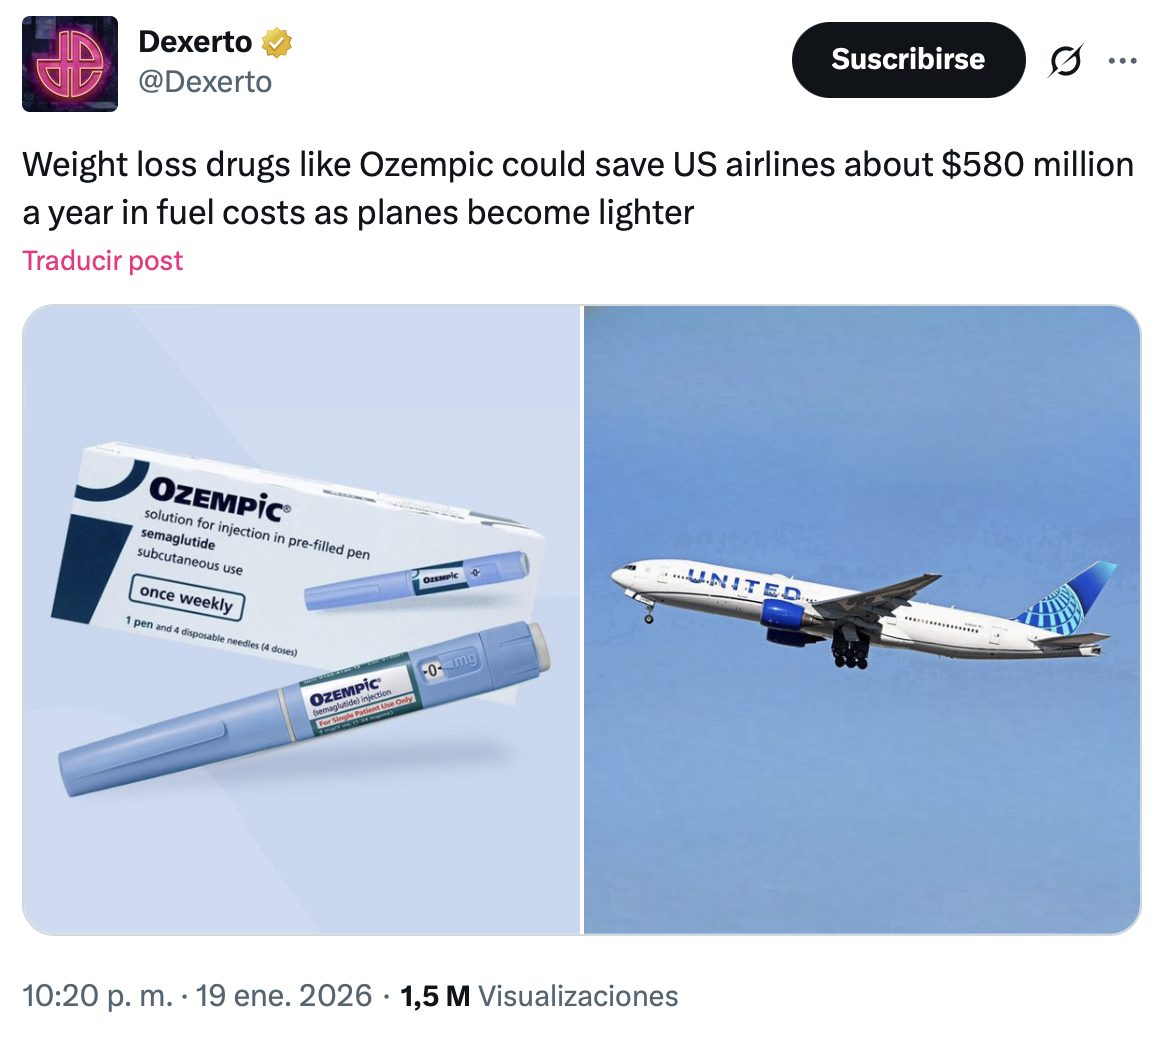Screen dimensions: 1160x1038
Task: Open the three-dot more options menu
Action: 1122,61
